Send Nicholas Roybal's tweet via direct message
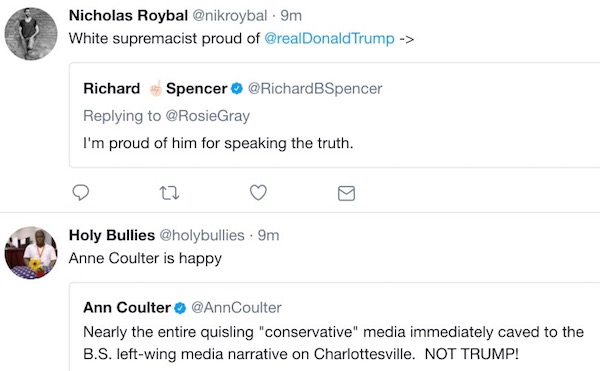 click(x=346, y=193)
